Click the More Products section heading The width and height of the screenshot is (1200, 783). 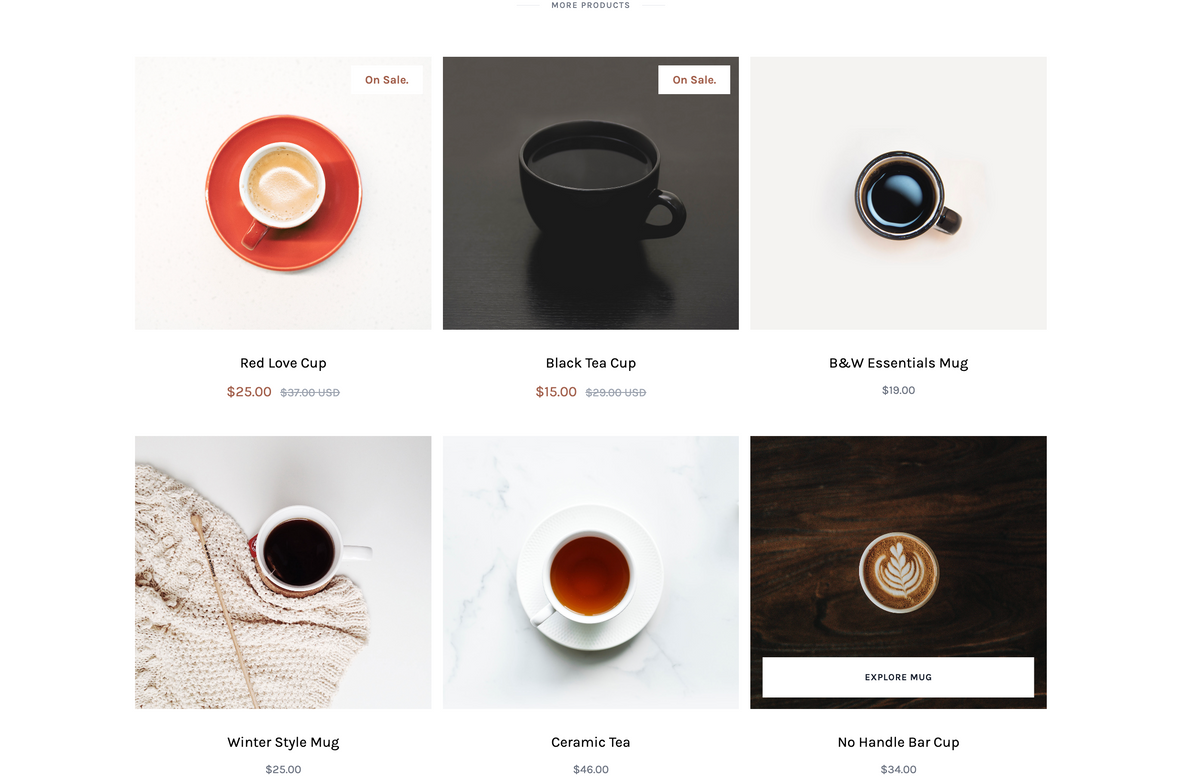(x=591, y=5)
